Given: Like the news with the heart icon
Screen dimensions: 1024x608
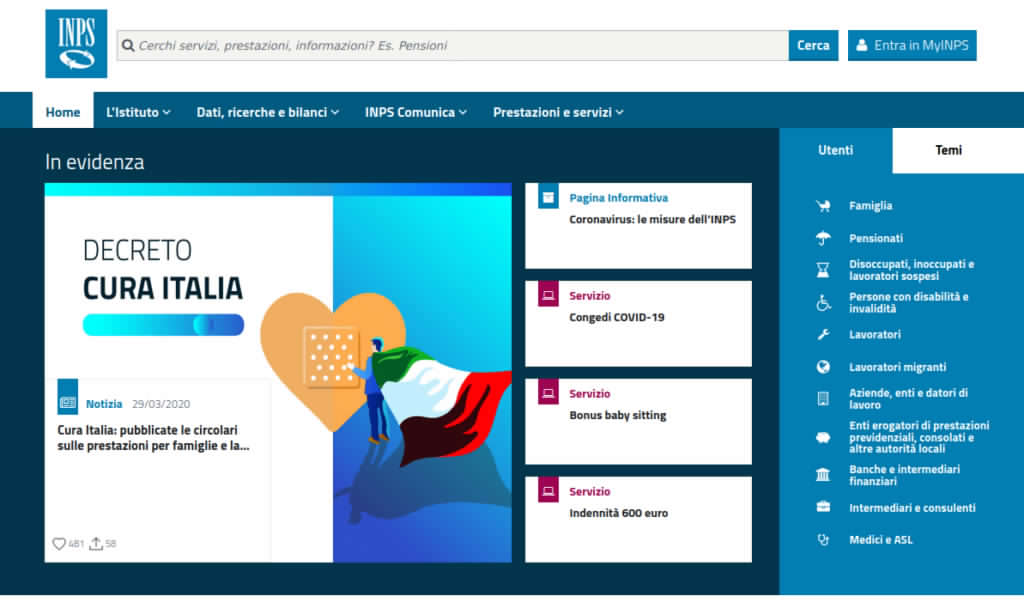Looking at the screenshot, I should point(59,543).
